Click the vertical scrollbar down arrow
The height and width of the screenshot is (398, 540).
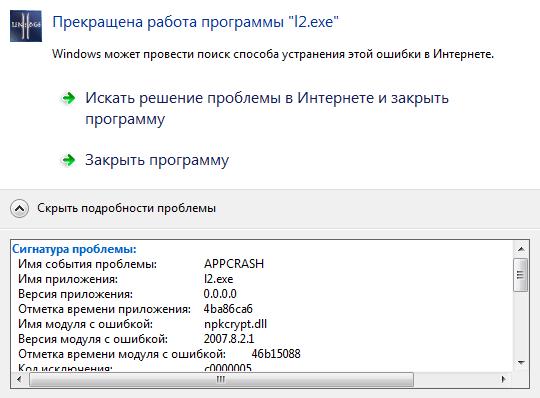pos(521,363)
